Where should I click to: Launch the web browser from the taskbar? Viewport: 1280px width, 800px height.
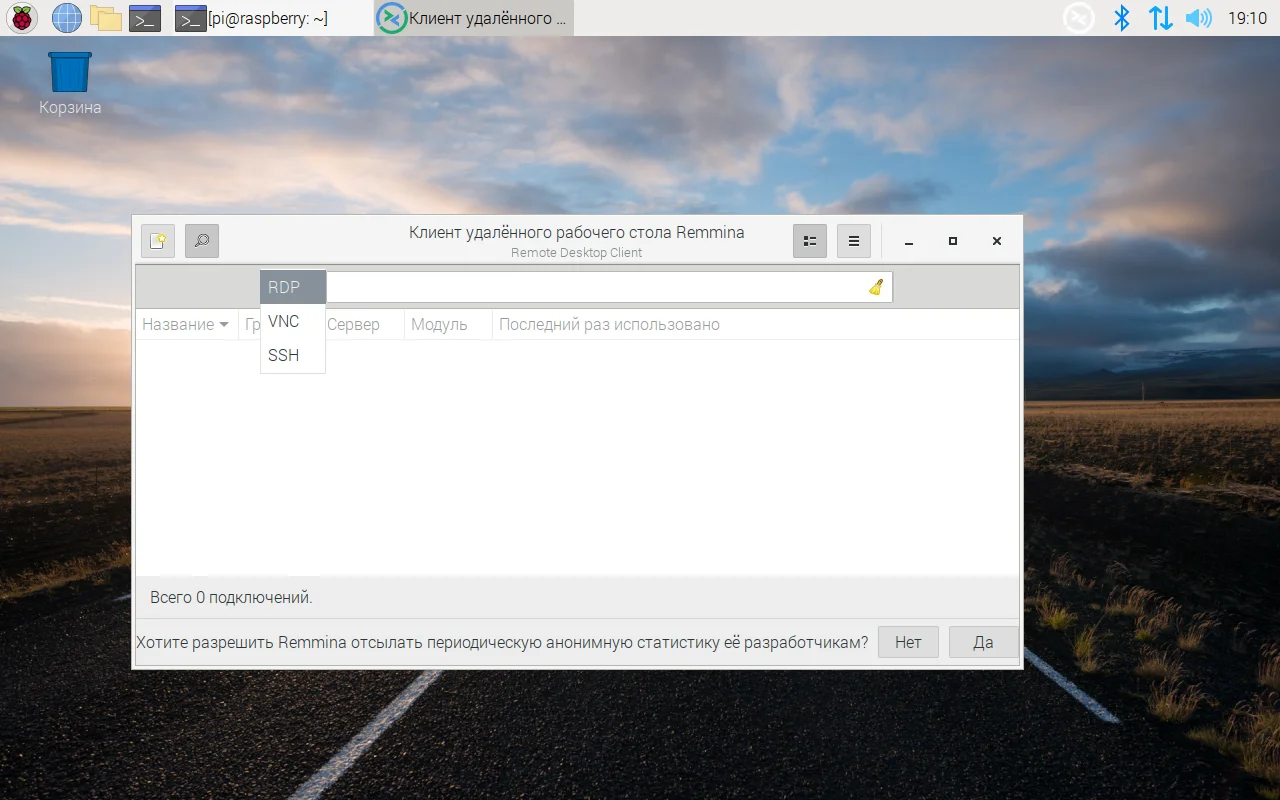[67, 18]
